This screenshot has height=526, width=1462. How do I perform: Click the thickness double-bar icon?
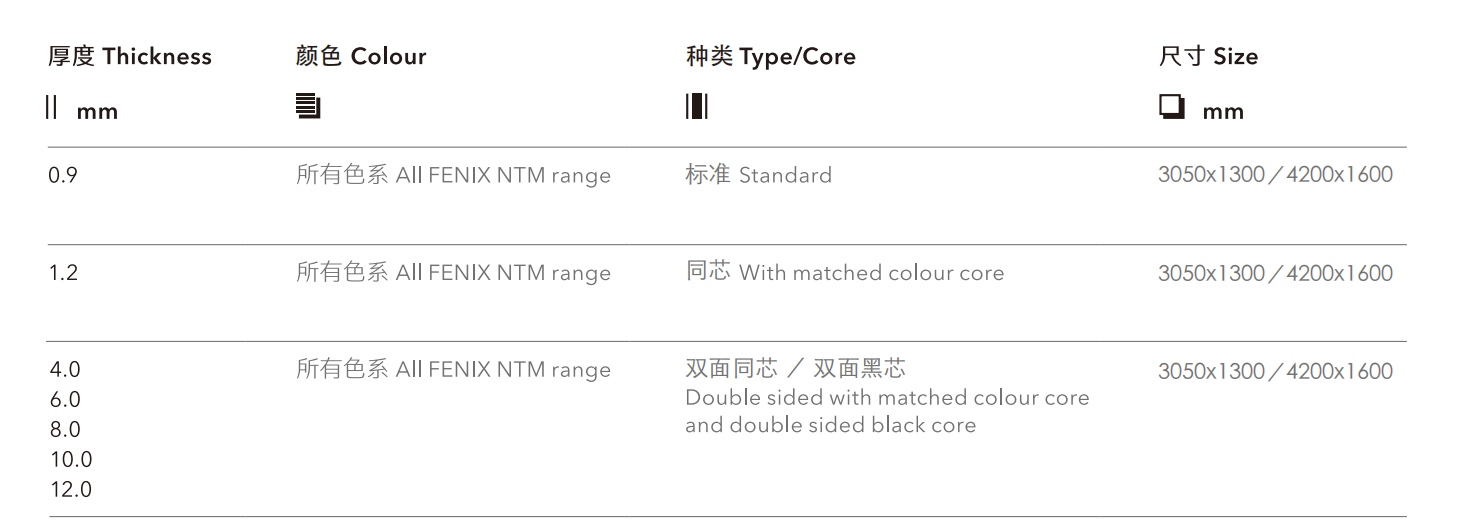click(x=52, y=107)
